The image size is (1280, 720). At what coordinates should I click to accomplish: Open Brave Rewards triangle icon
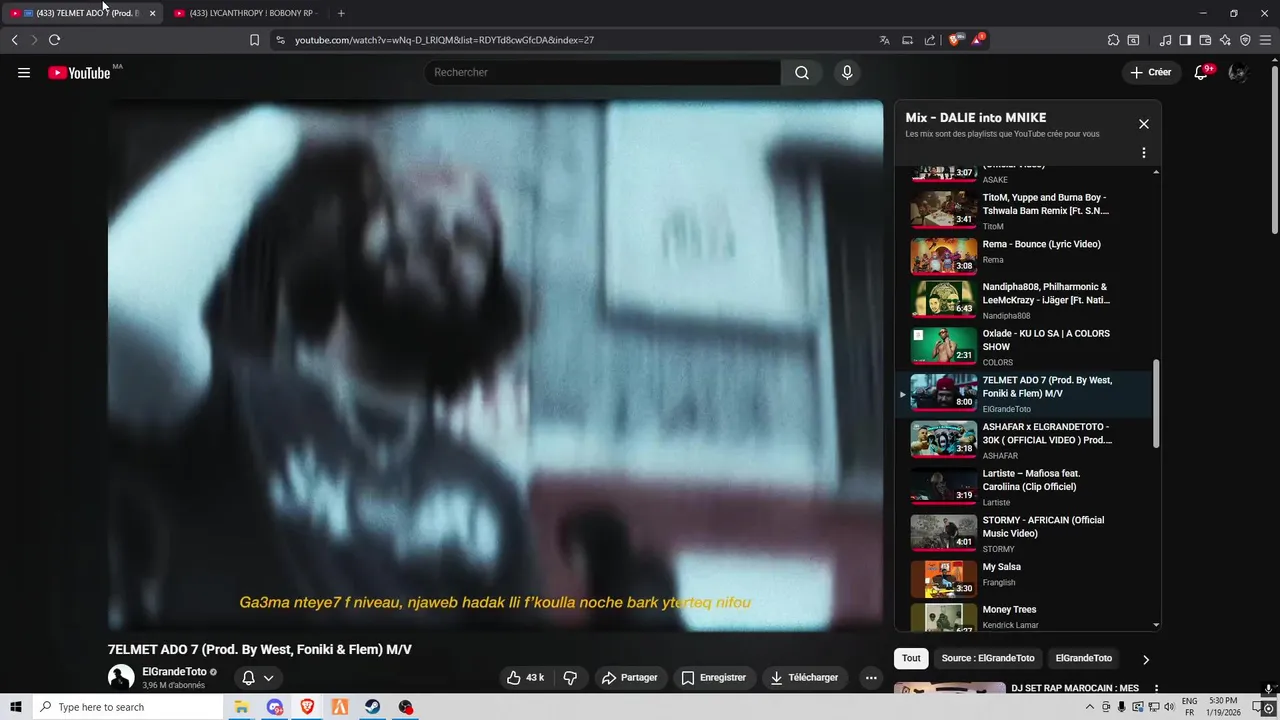(978, 40)
